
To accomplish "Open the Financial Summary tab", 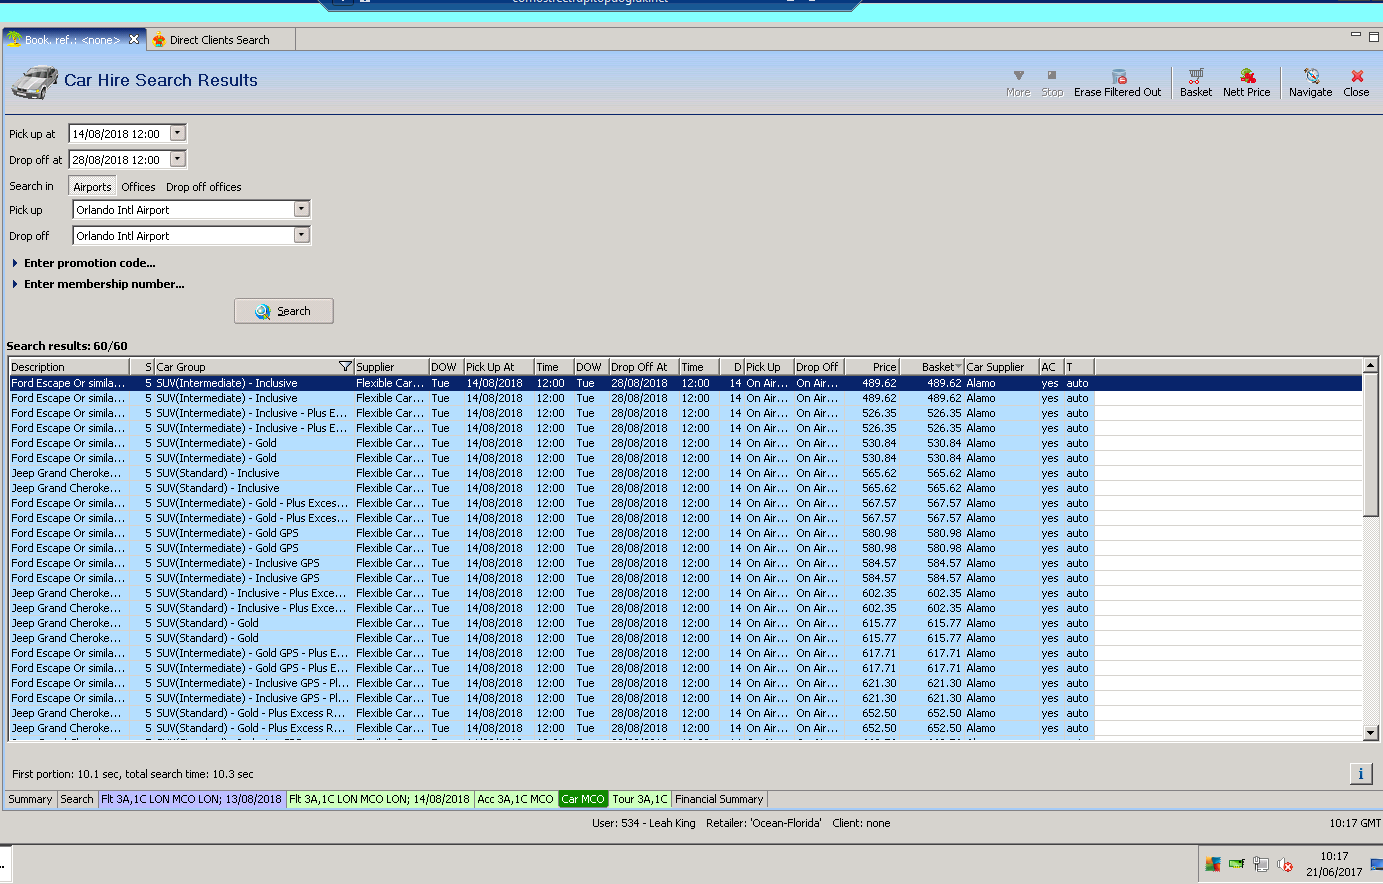I will pyautogui.click(x=719, y=799).
